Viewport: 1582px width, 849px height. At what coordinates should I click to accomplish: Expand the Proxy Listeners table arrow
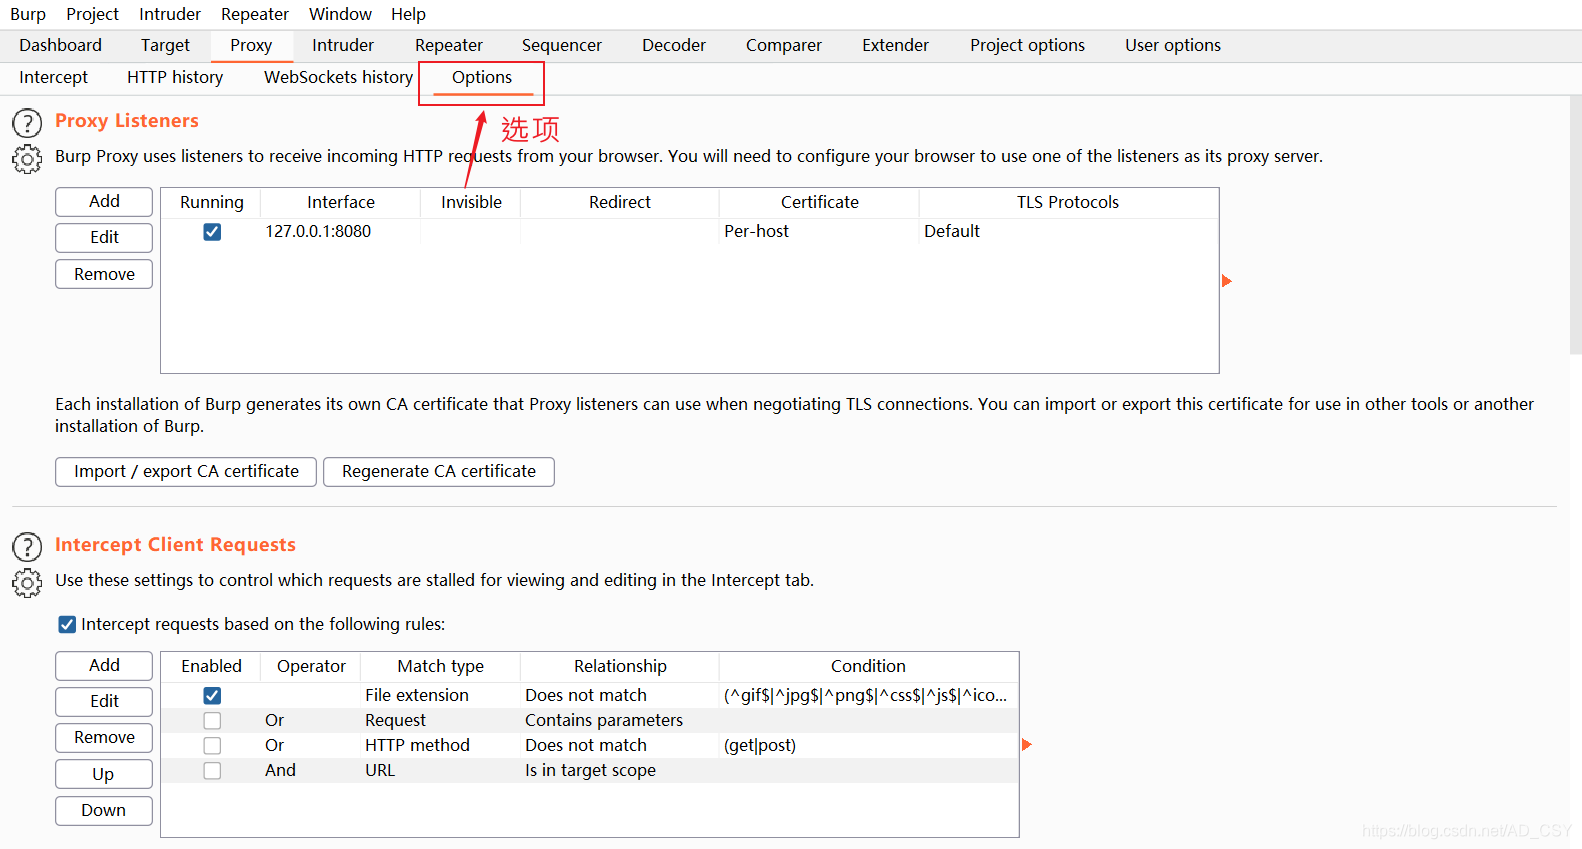pyautogui.click(x=1227, y=281)
